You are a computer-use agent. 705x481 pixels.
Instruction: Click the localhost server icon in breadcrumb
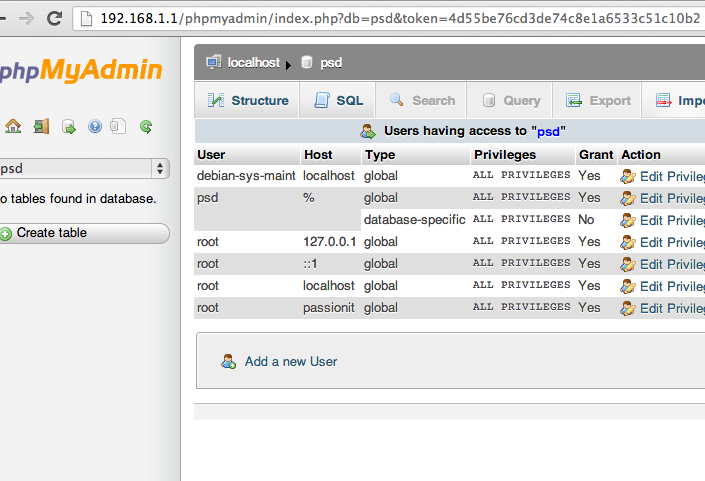click(214, 62)
